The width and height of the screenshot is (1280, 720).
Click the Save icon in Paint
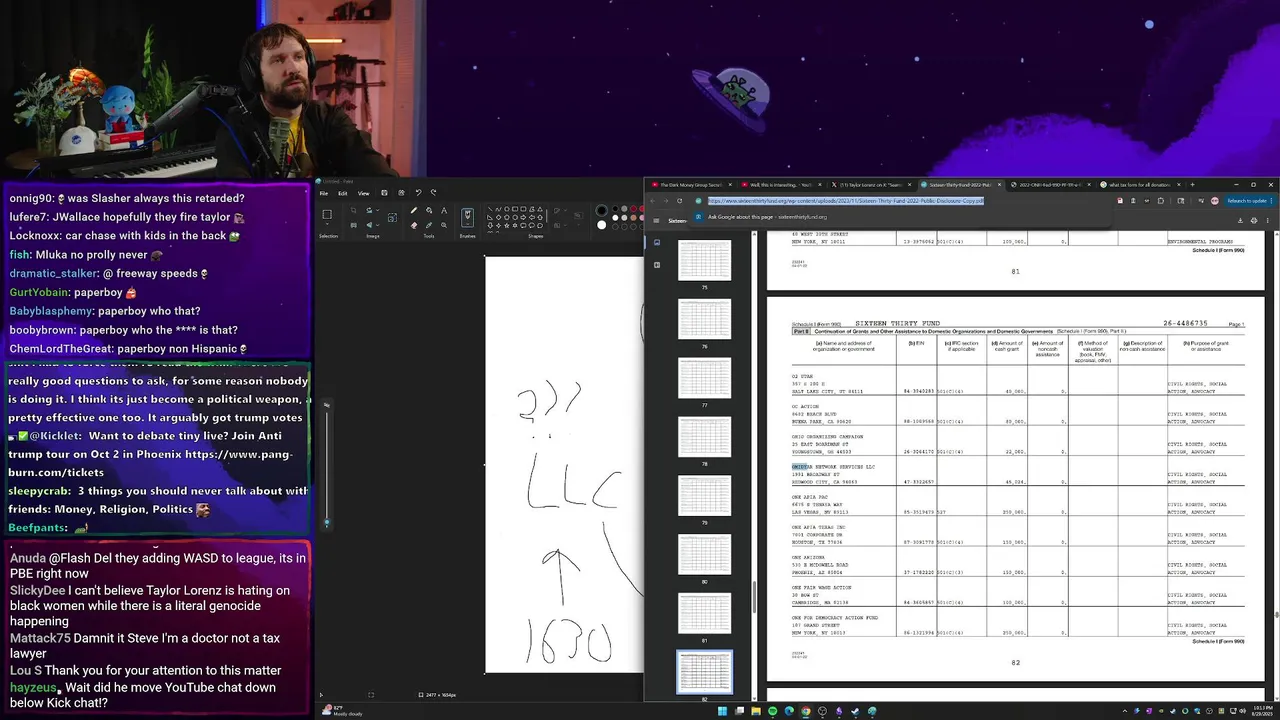(384, 193)
